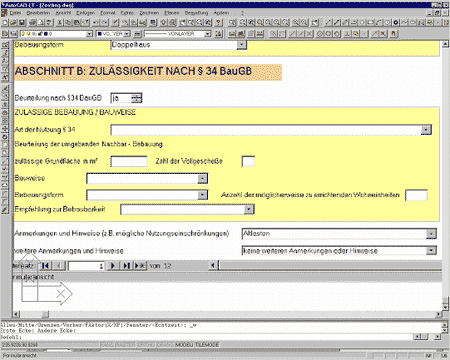450x360 pixels.
Task: Open the Altlasten dropdown arrow
Action: (431, 234)
